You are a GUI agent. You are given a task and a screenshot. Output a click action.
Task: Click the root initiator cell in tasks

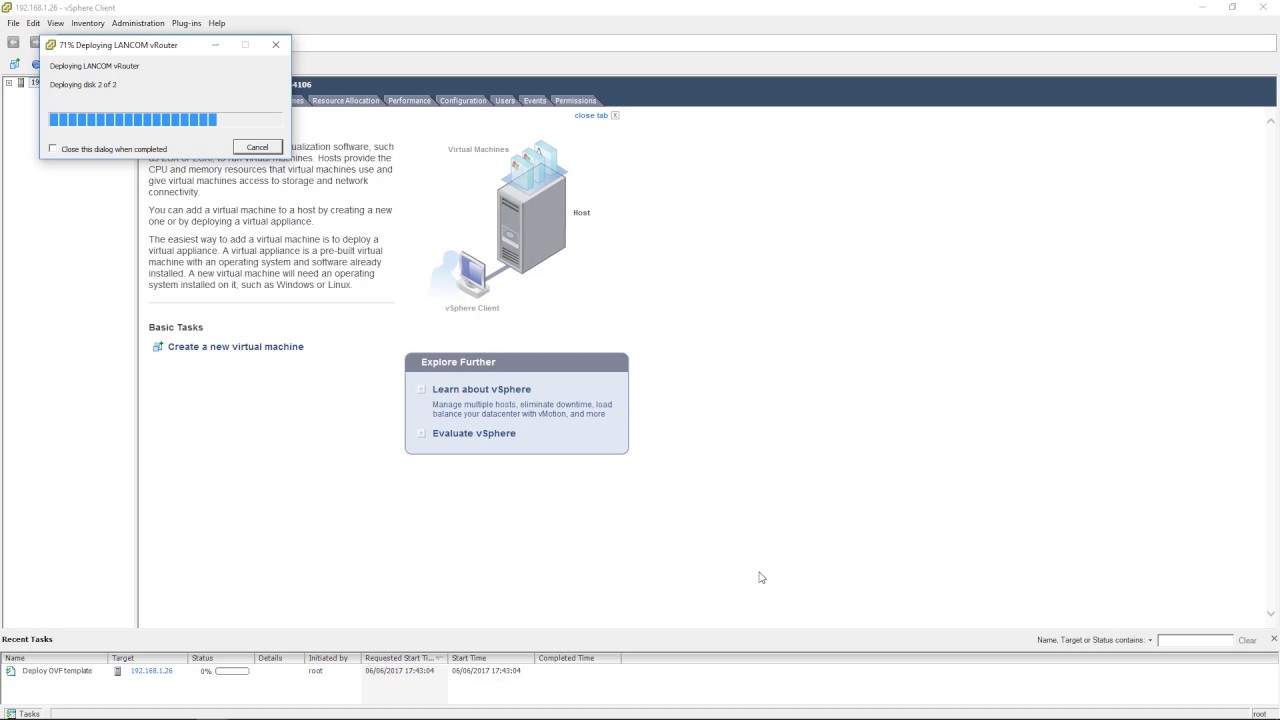[316, 671]
